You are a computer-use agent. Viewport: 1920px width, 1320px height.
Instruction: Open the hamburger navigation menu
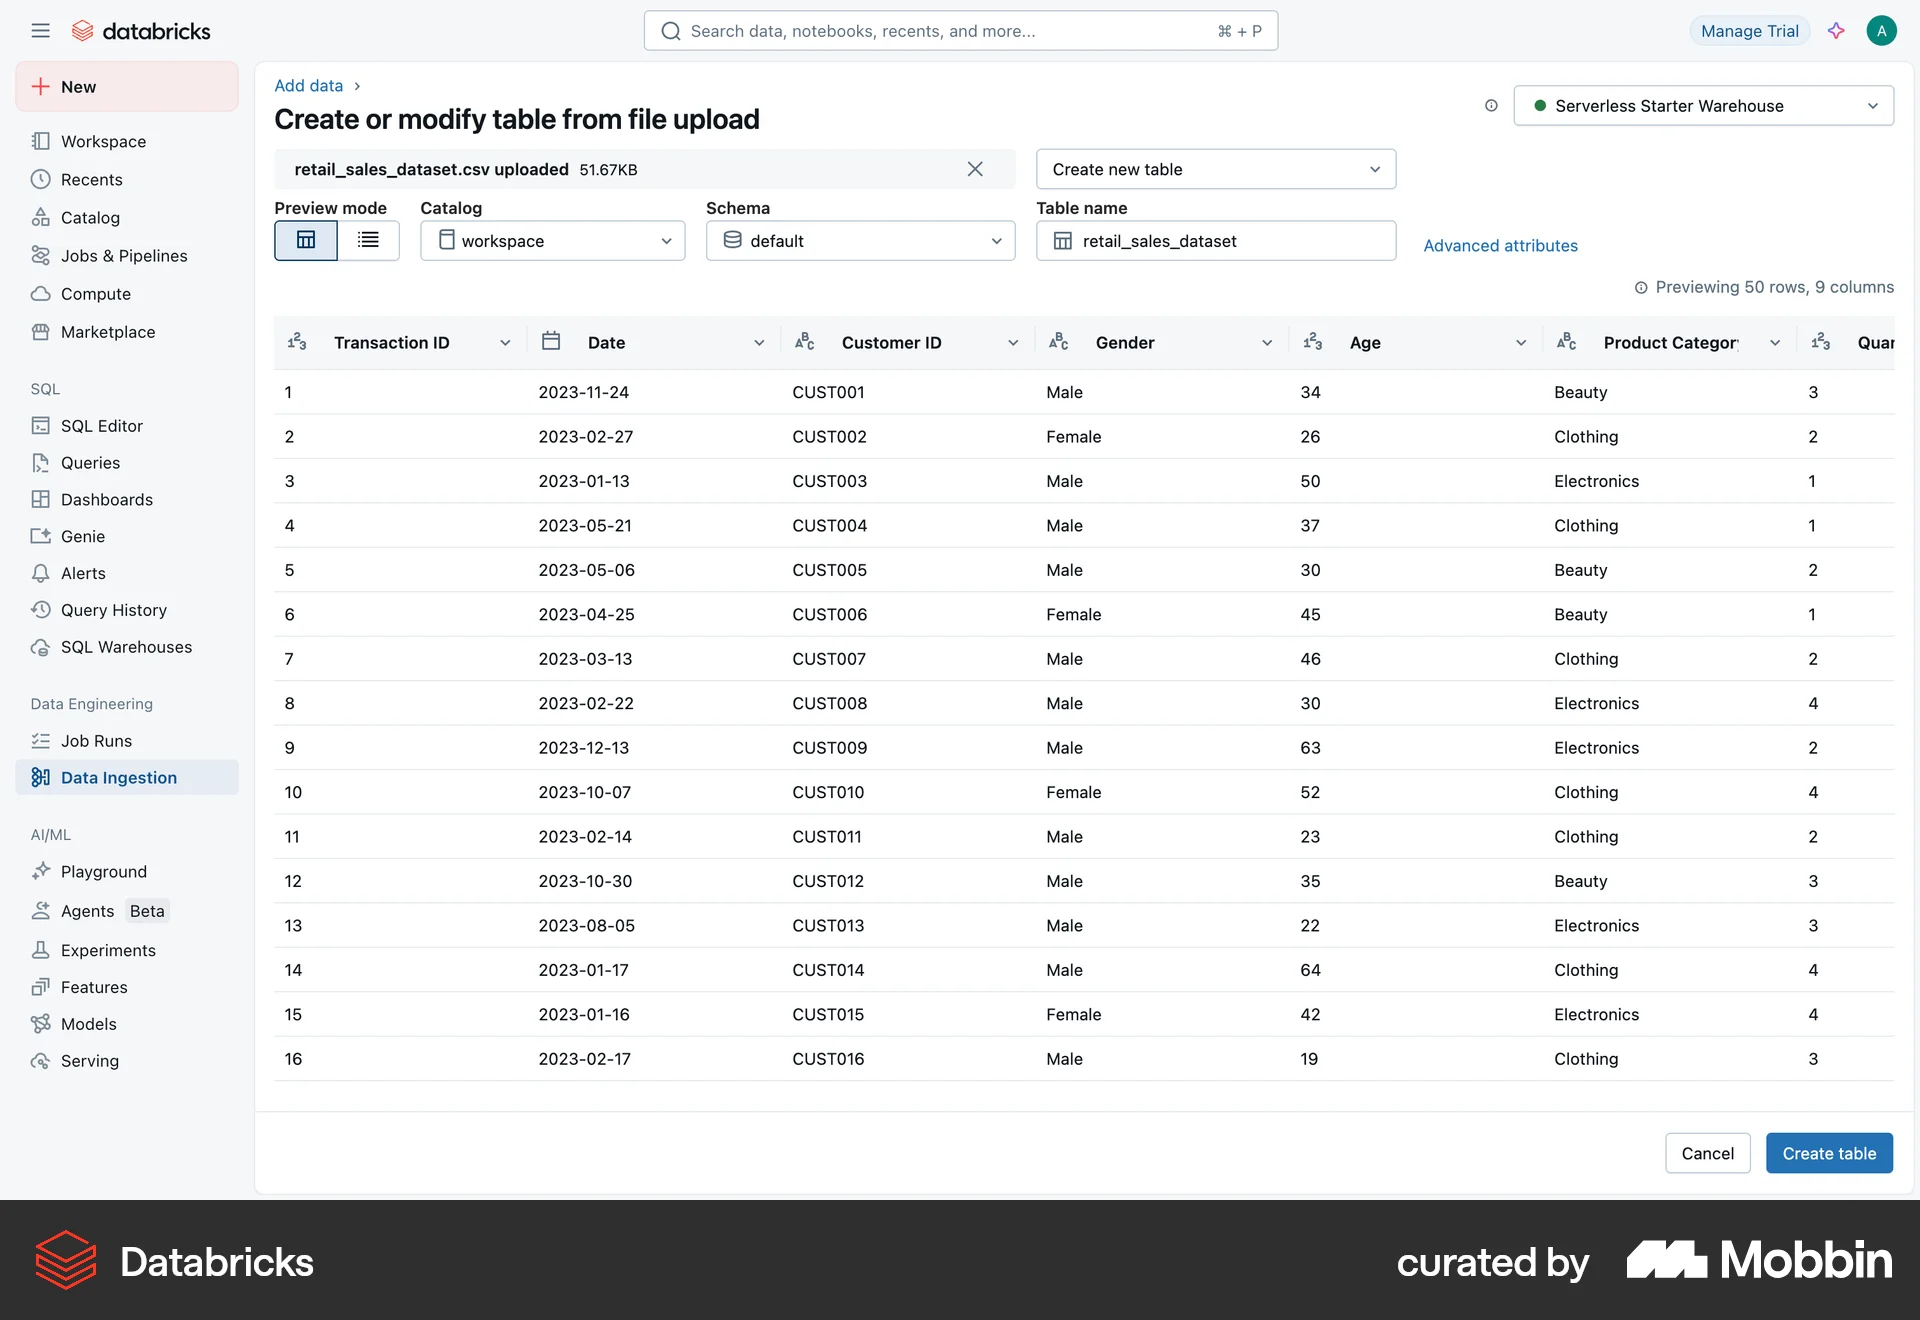tap(41, 30)
